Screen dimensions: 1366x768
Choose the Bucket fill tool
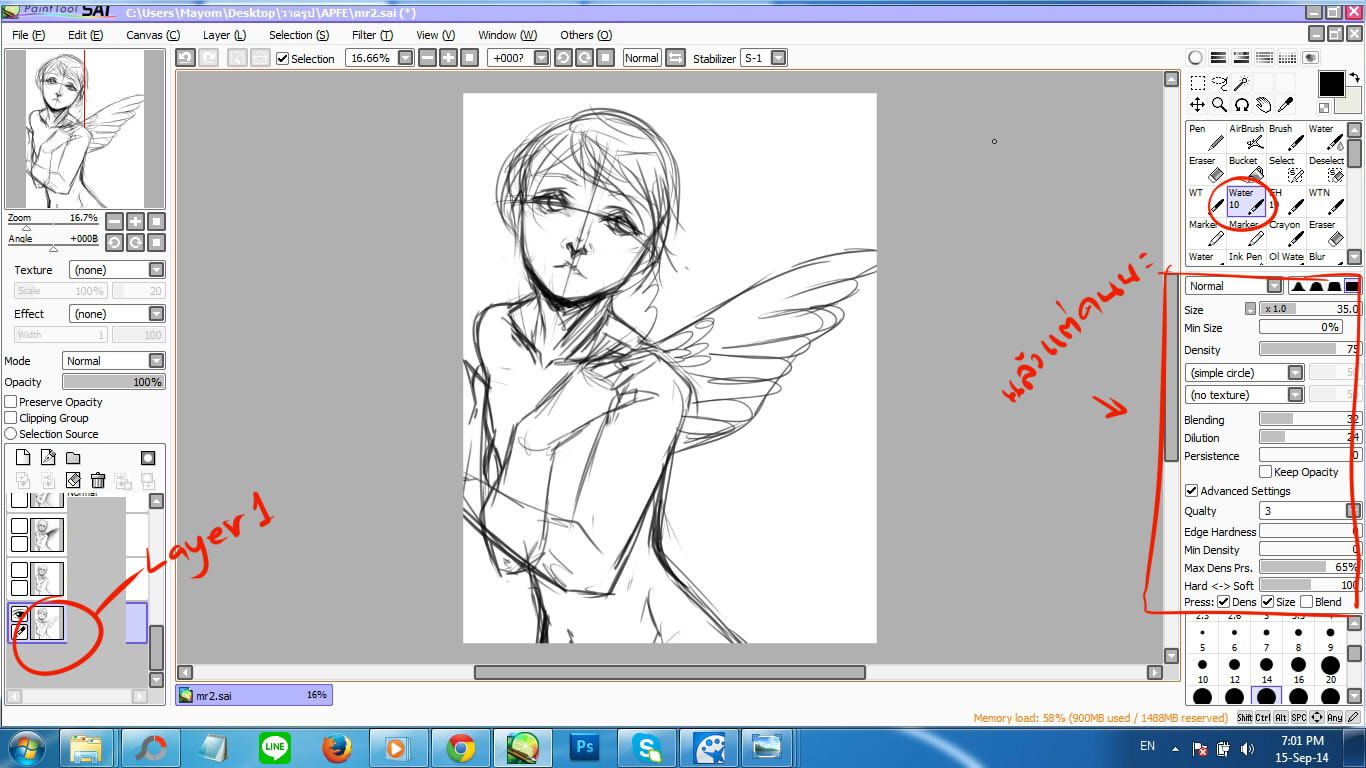(1246, 169)
